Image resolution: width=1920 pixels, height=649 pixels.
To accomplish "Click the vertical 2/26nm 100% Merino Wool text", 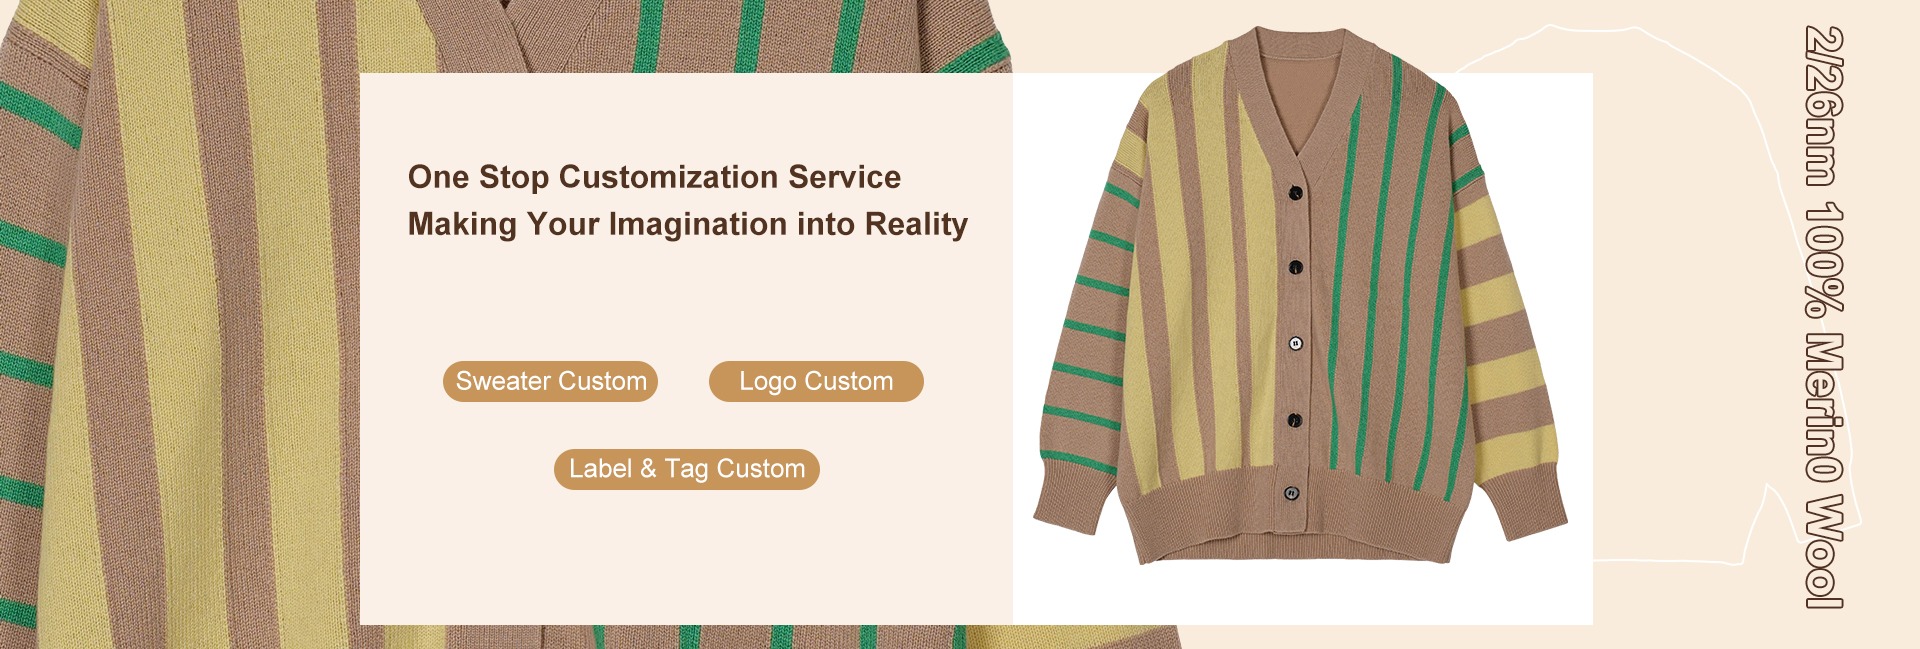I will (x=1824, y=317).
